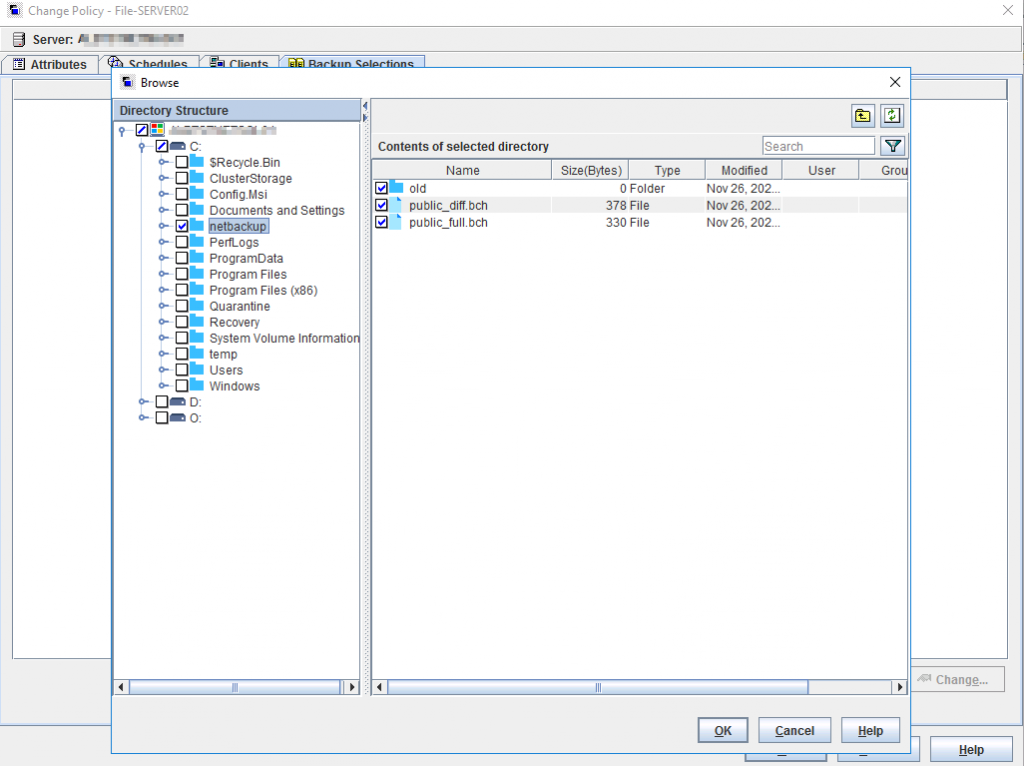Uncheck the netbackup folder checkbox

click(x=181, y=226)
